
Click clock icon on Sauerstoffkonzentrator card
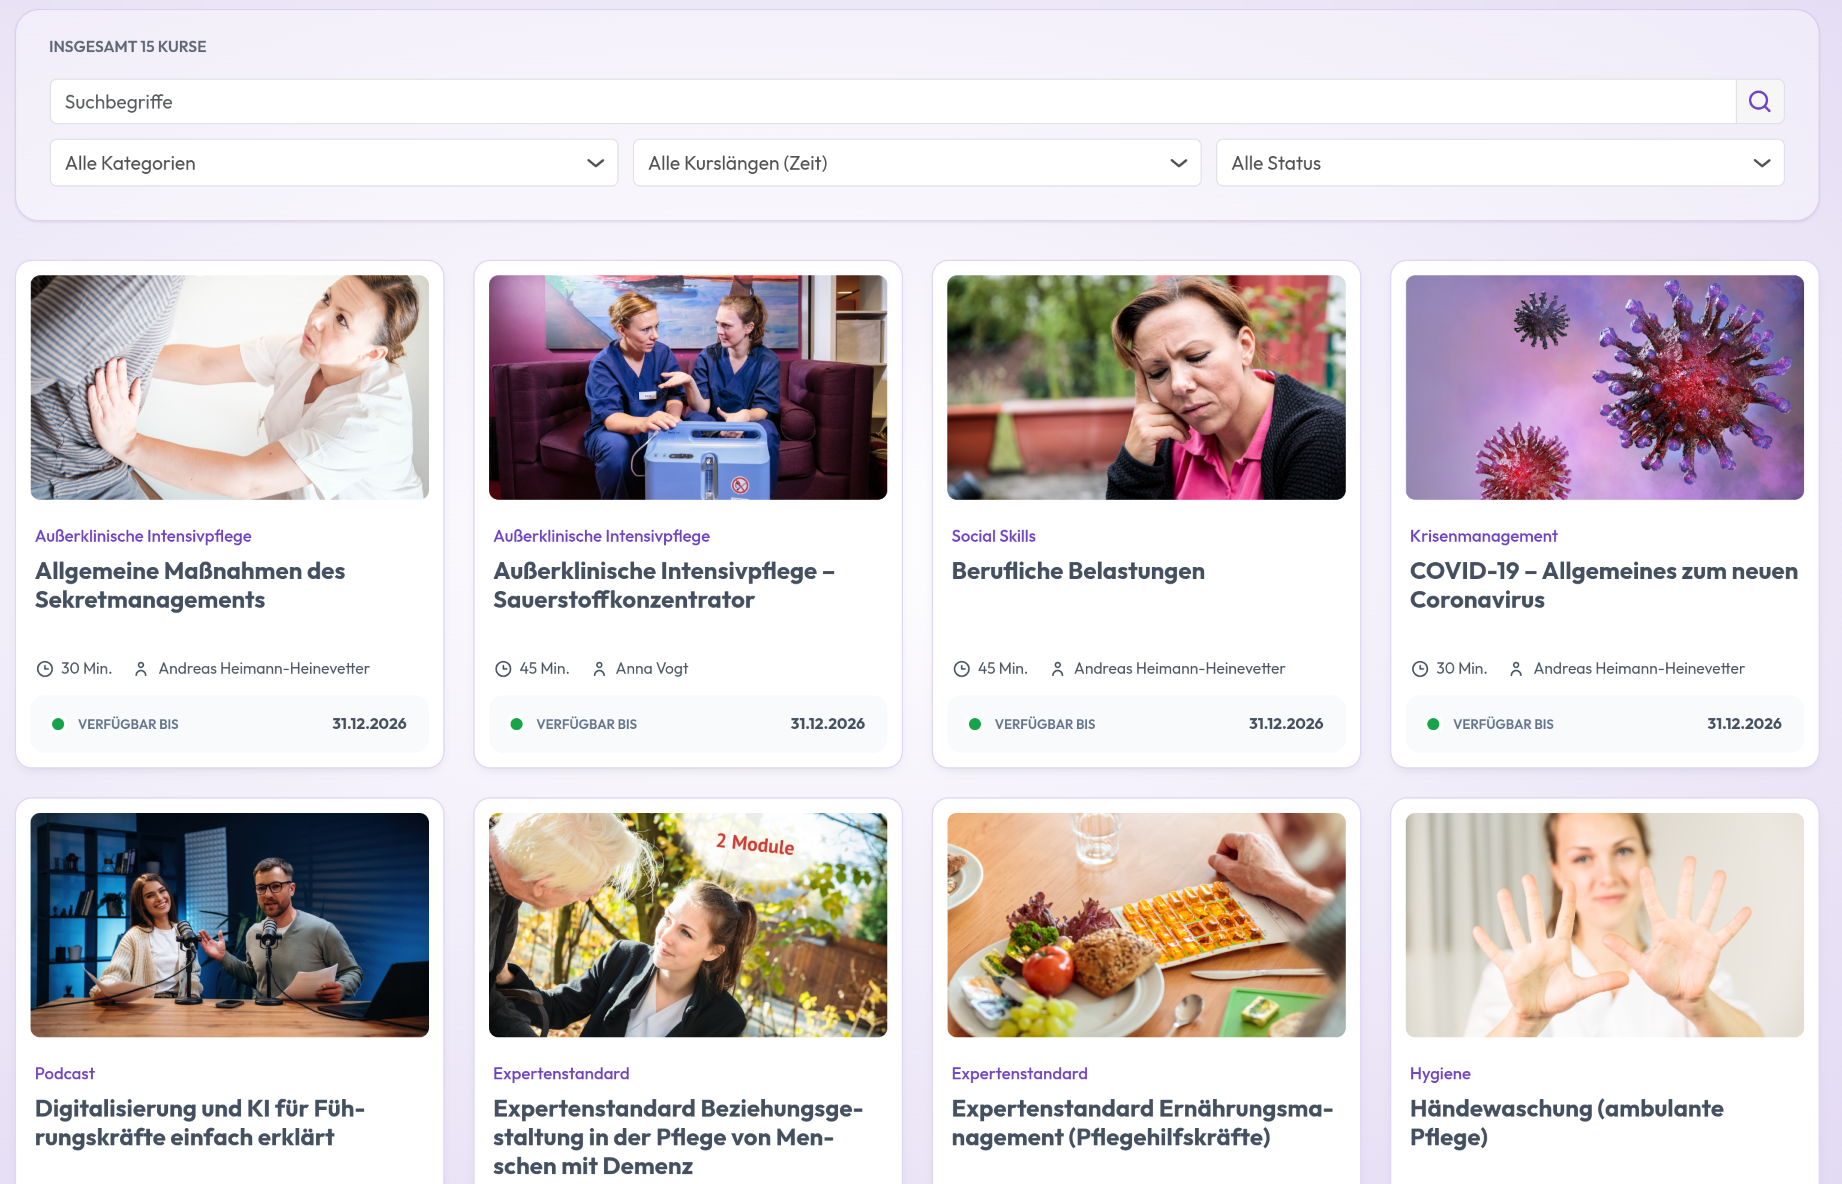point(503,669)
